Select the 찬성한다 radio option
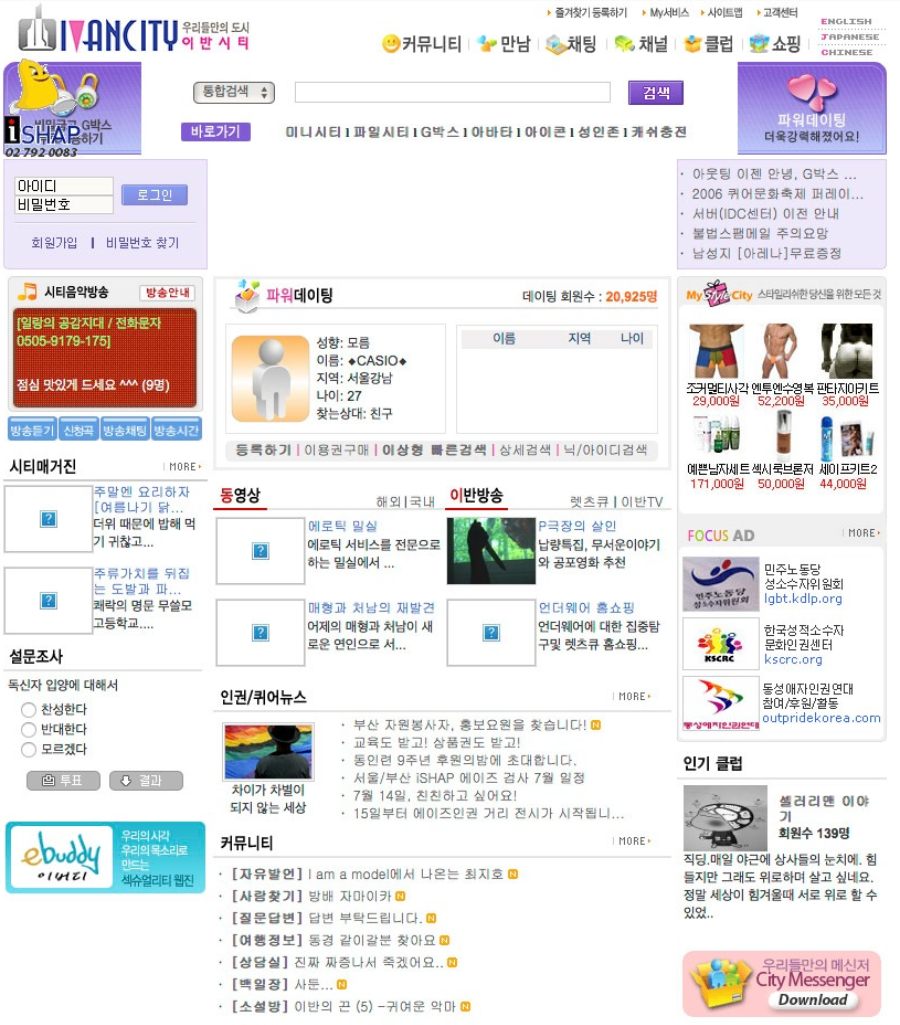The height and width of the screenshot is (1025, 900). tap(28, 709)
